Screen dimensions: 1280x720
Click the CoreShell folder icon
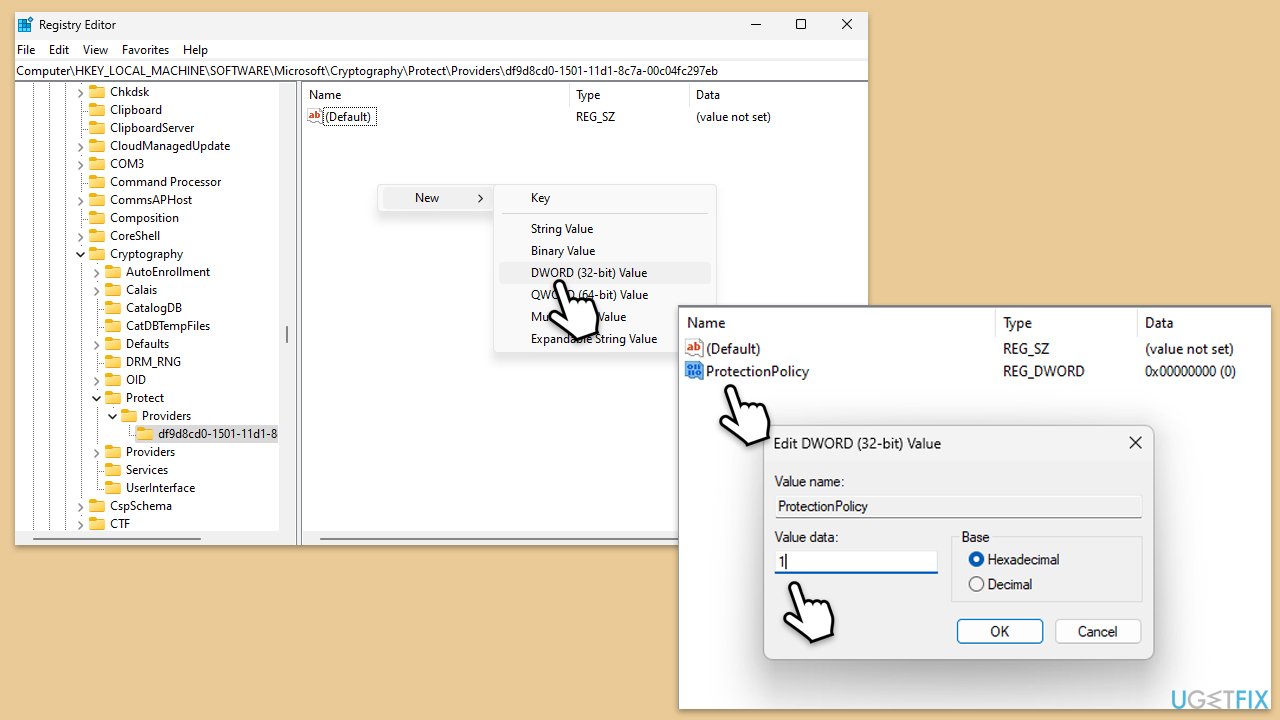click(97, 236)
